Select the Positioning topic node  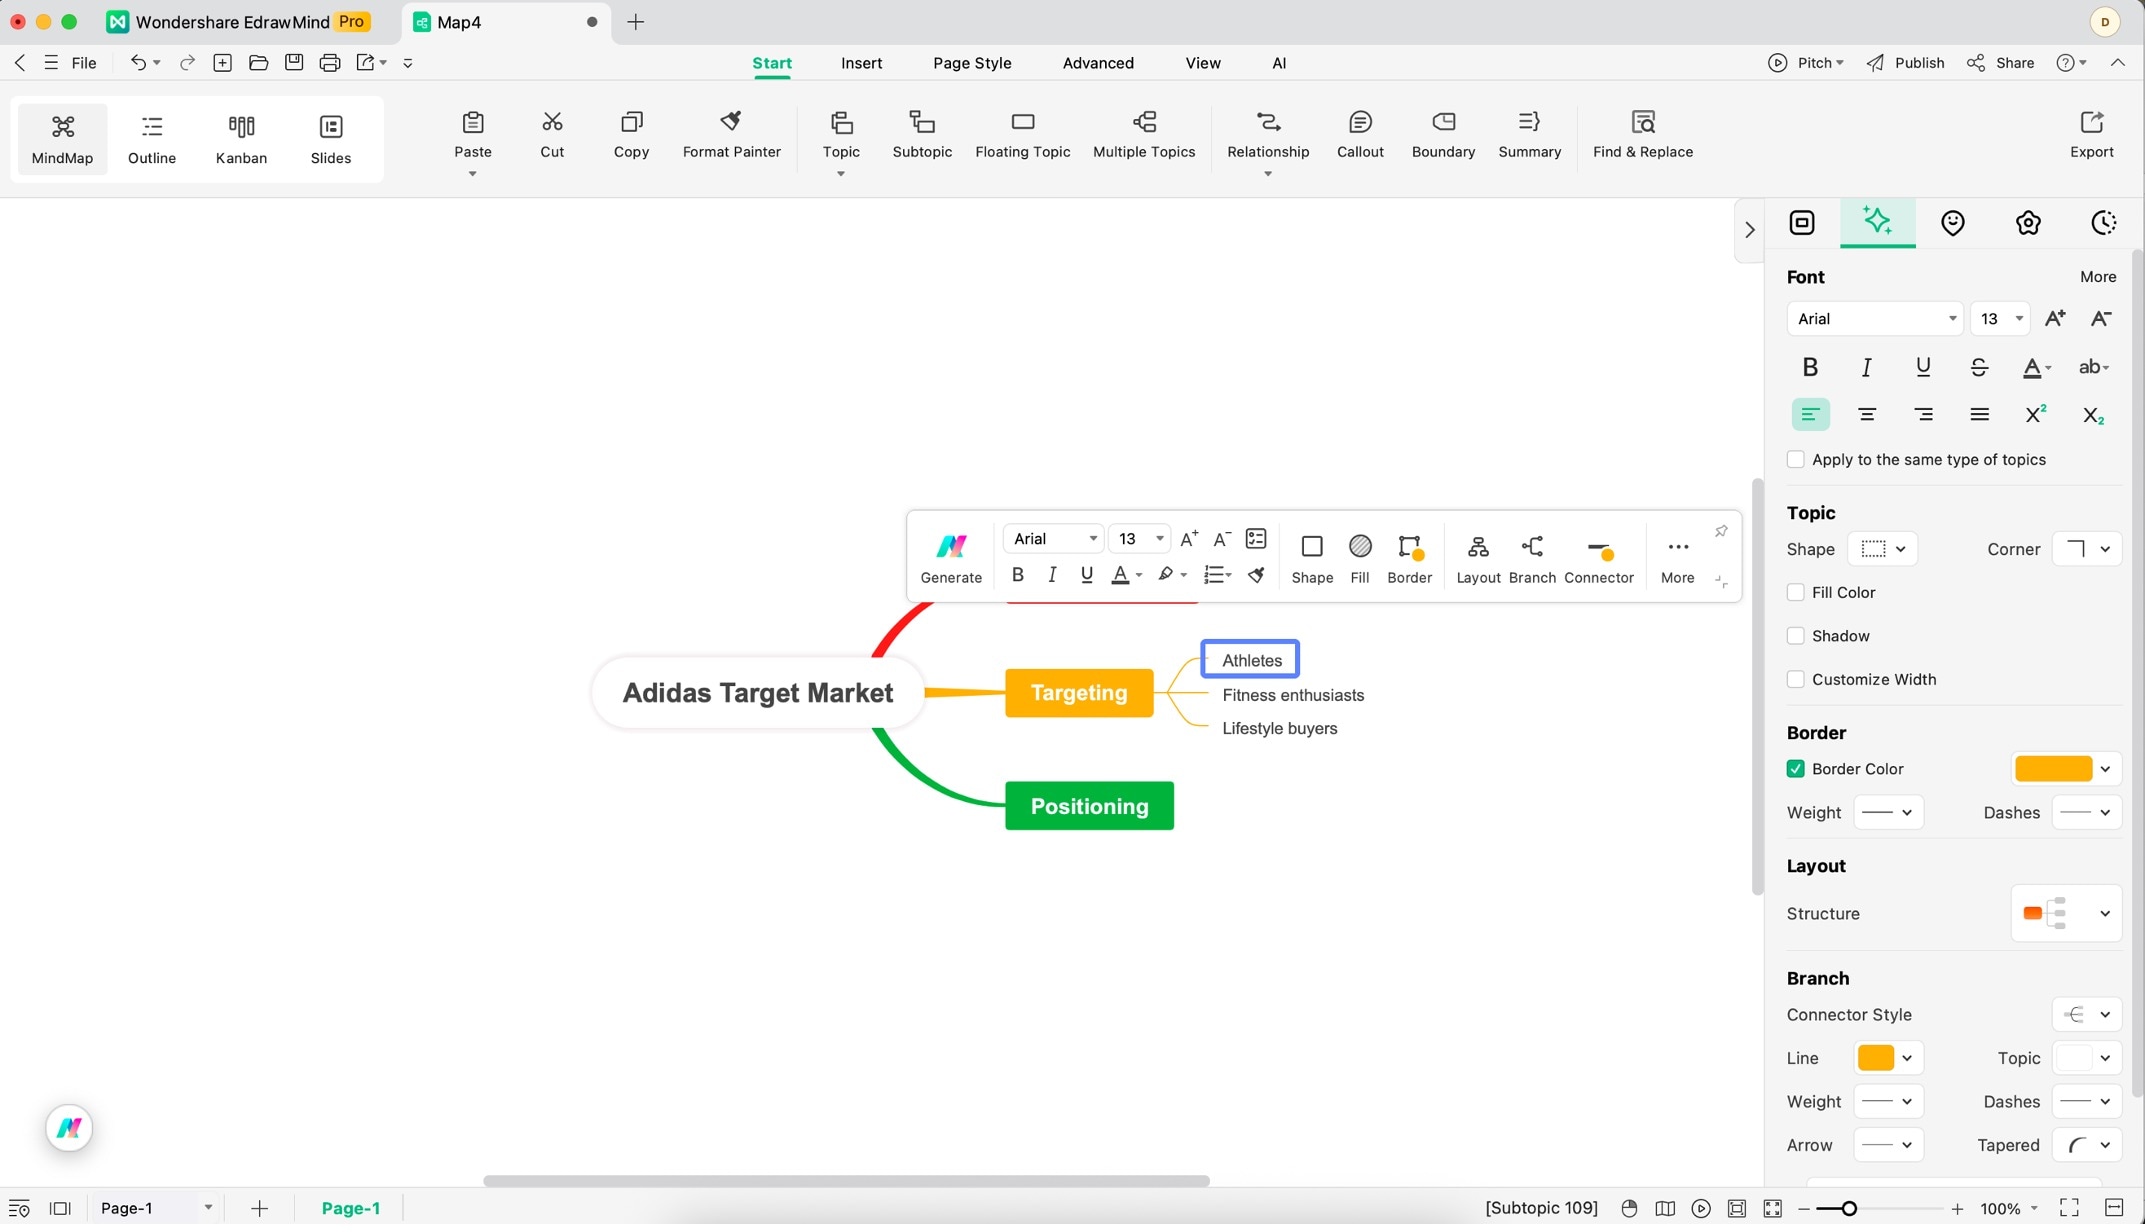click(1089, 806)
